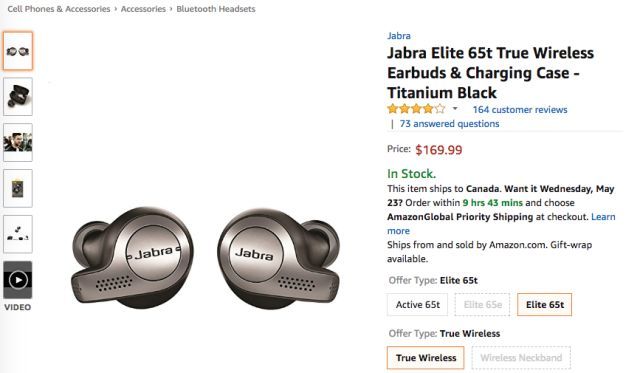Select the Elite 65t offer option
Image resolution: width=640 pixels, height=373 pixels.
point(544,305)
